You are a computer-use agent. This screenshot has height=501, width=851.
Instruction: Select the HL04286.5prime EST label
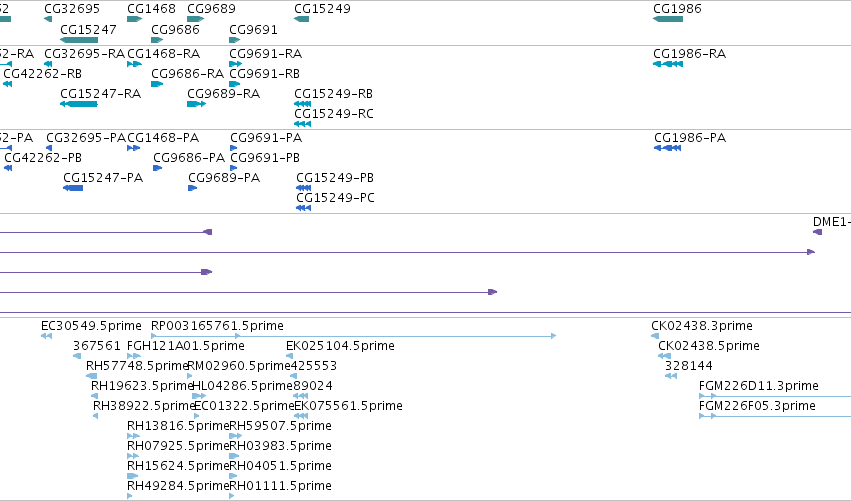pyautogui.click(x=243, y=386)
